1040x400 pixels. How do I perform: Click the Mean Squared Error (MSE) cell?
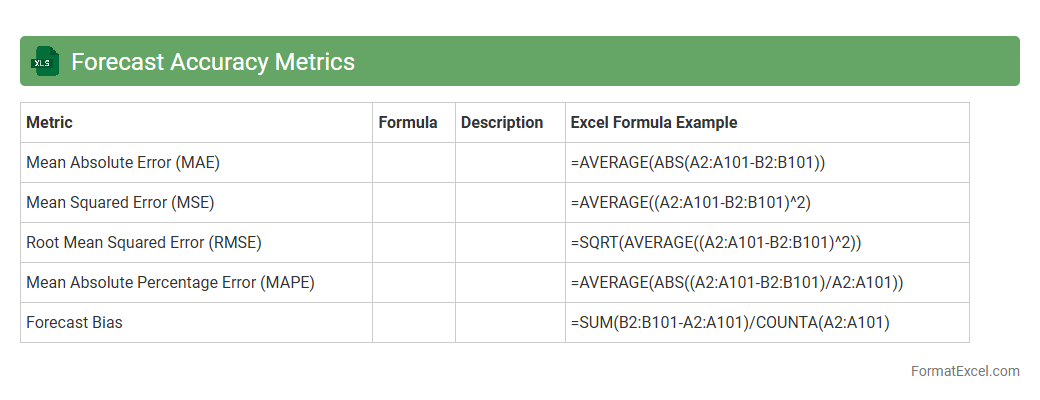pyautogui.click(x=120, y=203)
